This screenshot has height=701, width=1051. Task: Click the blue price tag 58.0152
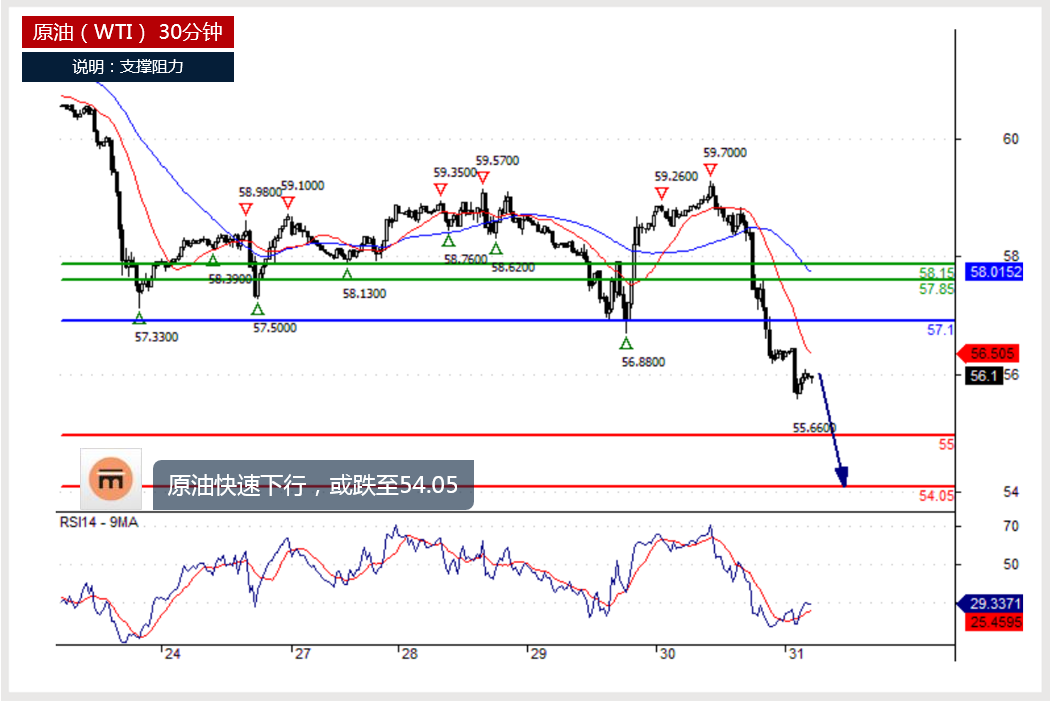[995, 271]
